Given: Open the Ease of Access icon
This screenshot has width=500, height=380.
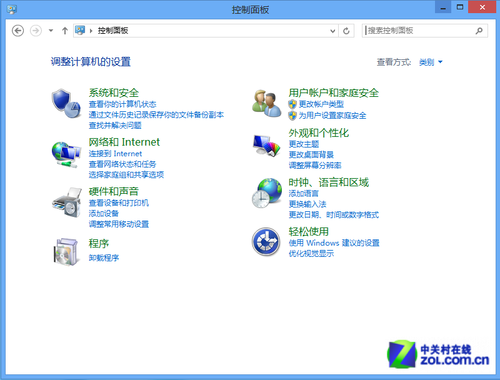Looking at the screenshot, I should [266, 242].
